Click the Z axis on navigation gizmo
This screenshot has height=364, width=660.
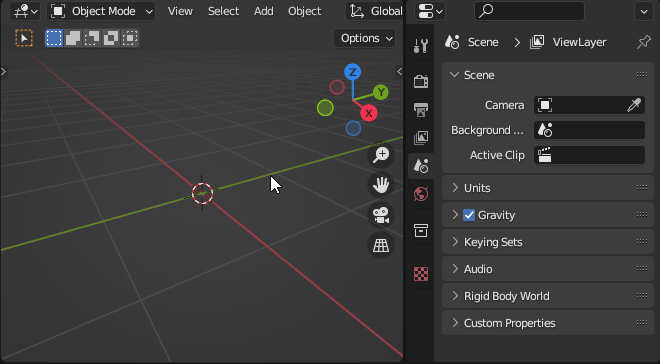tap(352, 72)
